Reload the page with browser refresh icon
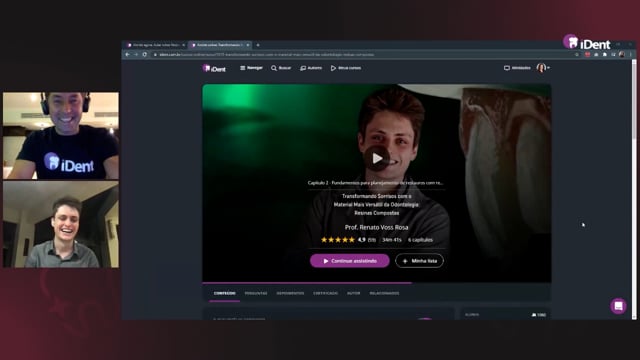This screenshot has width=640, height=360. point(144,55)
